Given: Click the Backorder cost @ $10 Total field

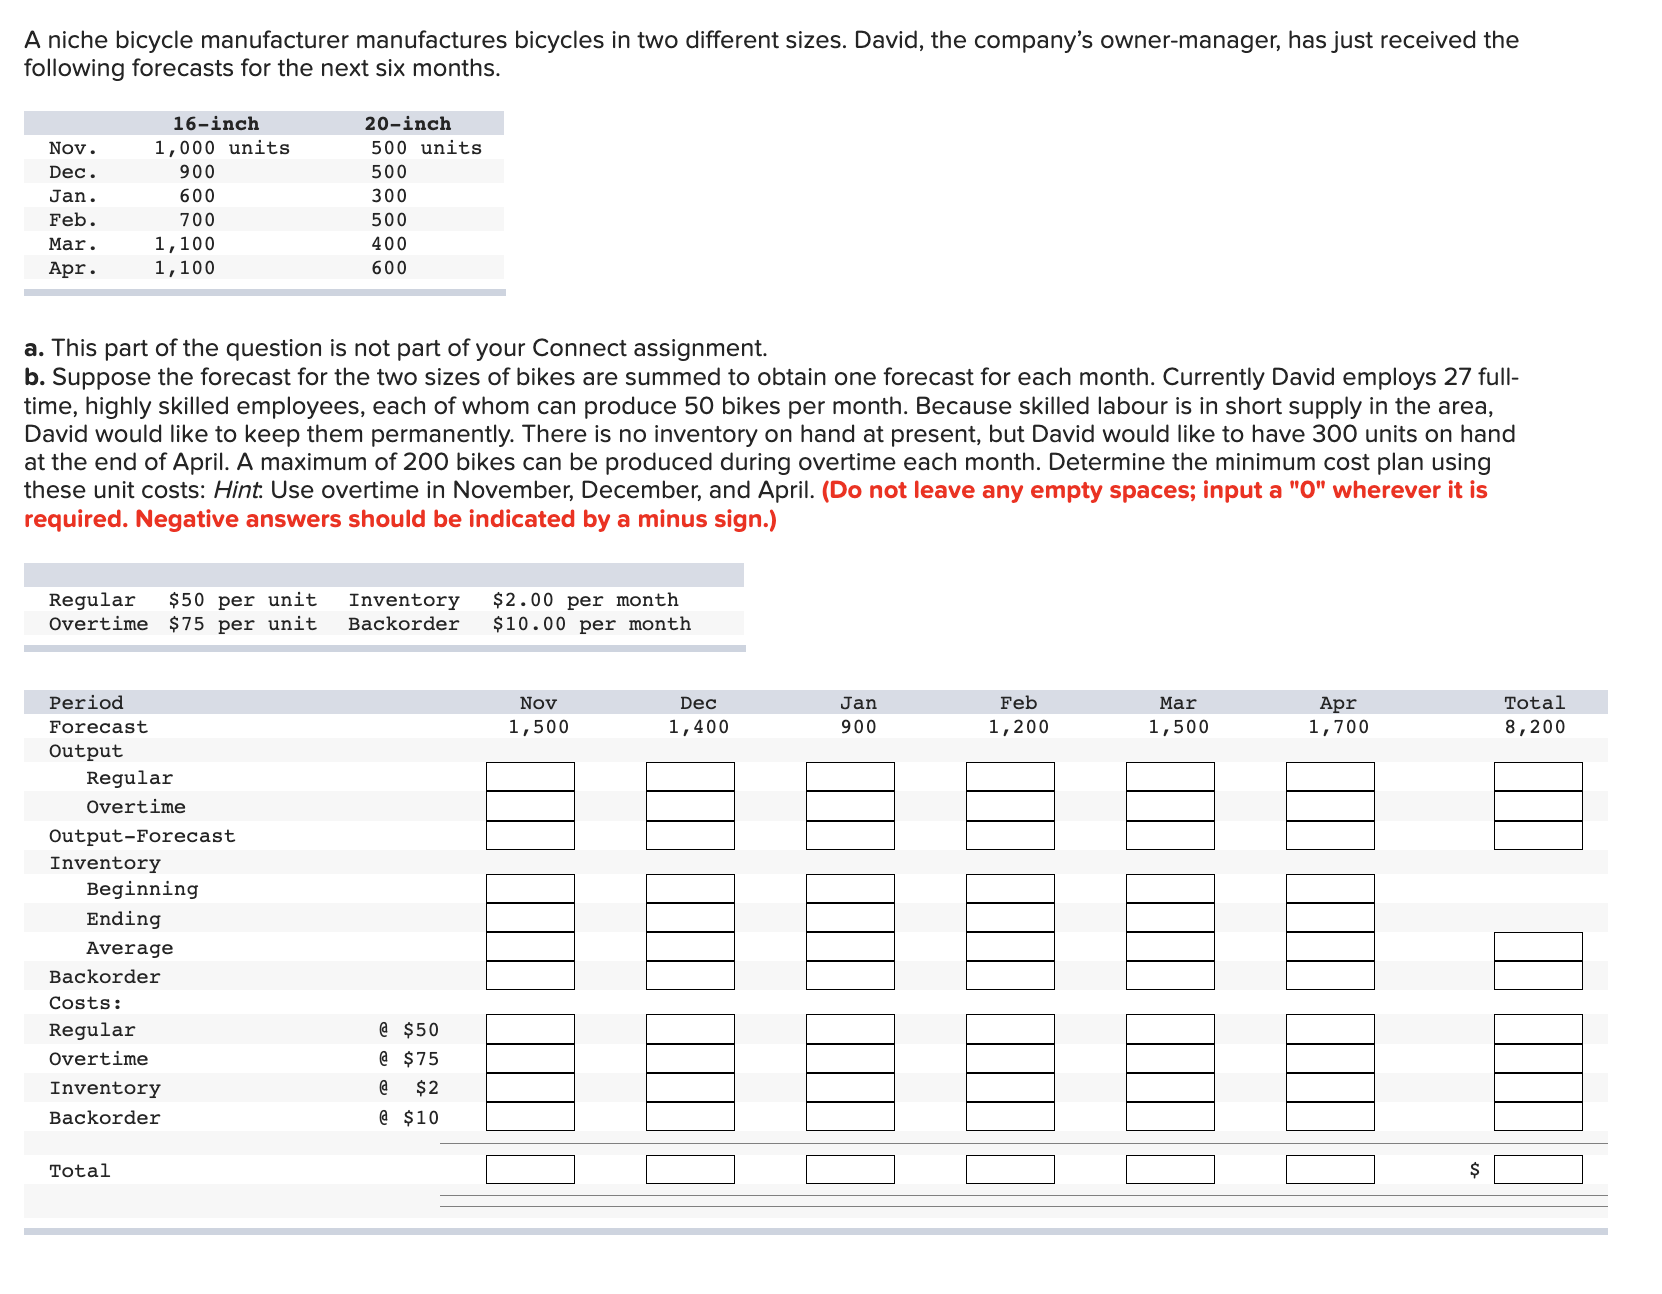Looking at the screenshot, I should click(x=1538, y=1116).
